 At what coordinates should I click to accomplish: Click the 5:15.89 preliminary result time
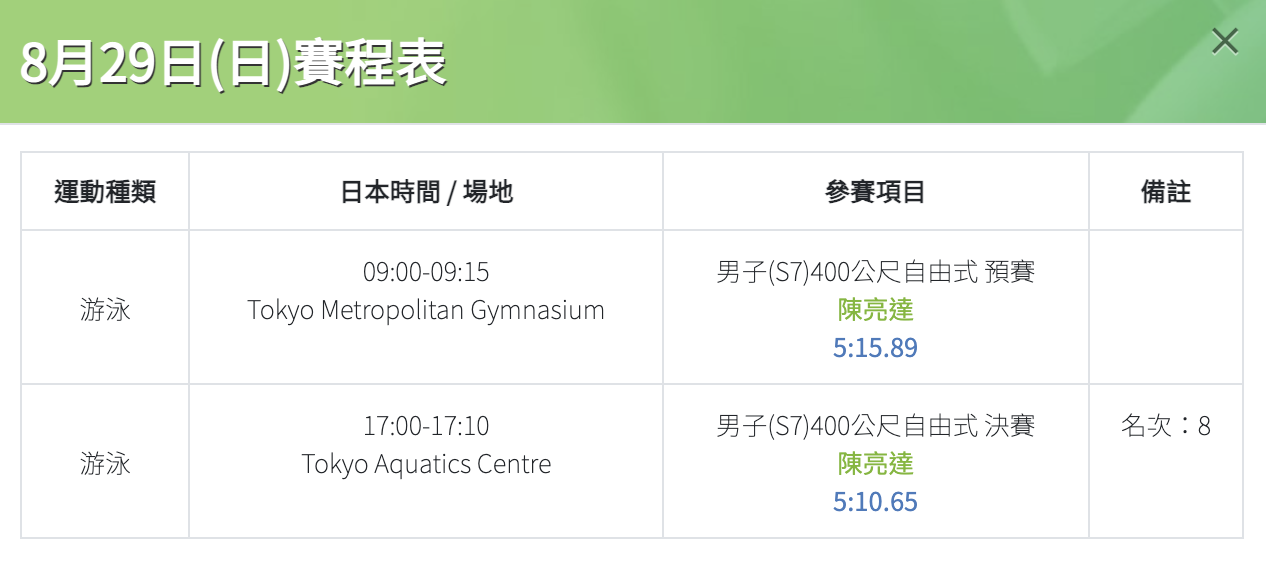click(876, 348)
